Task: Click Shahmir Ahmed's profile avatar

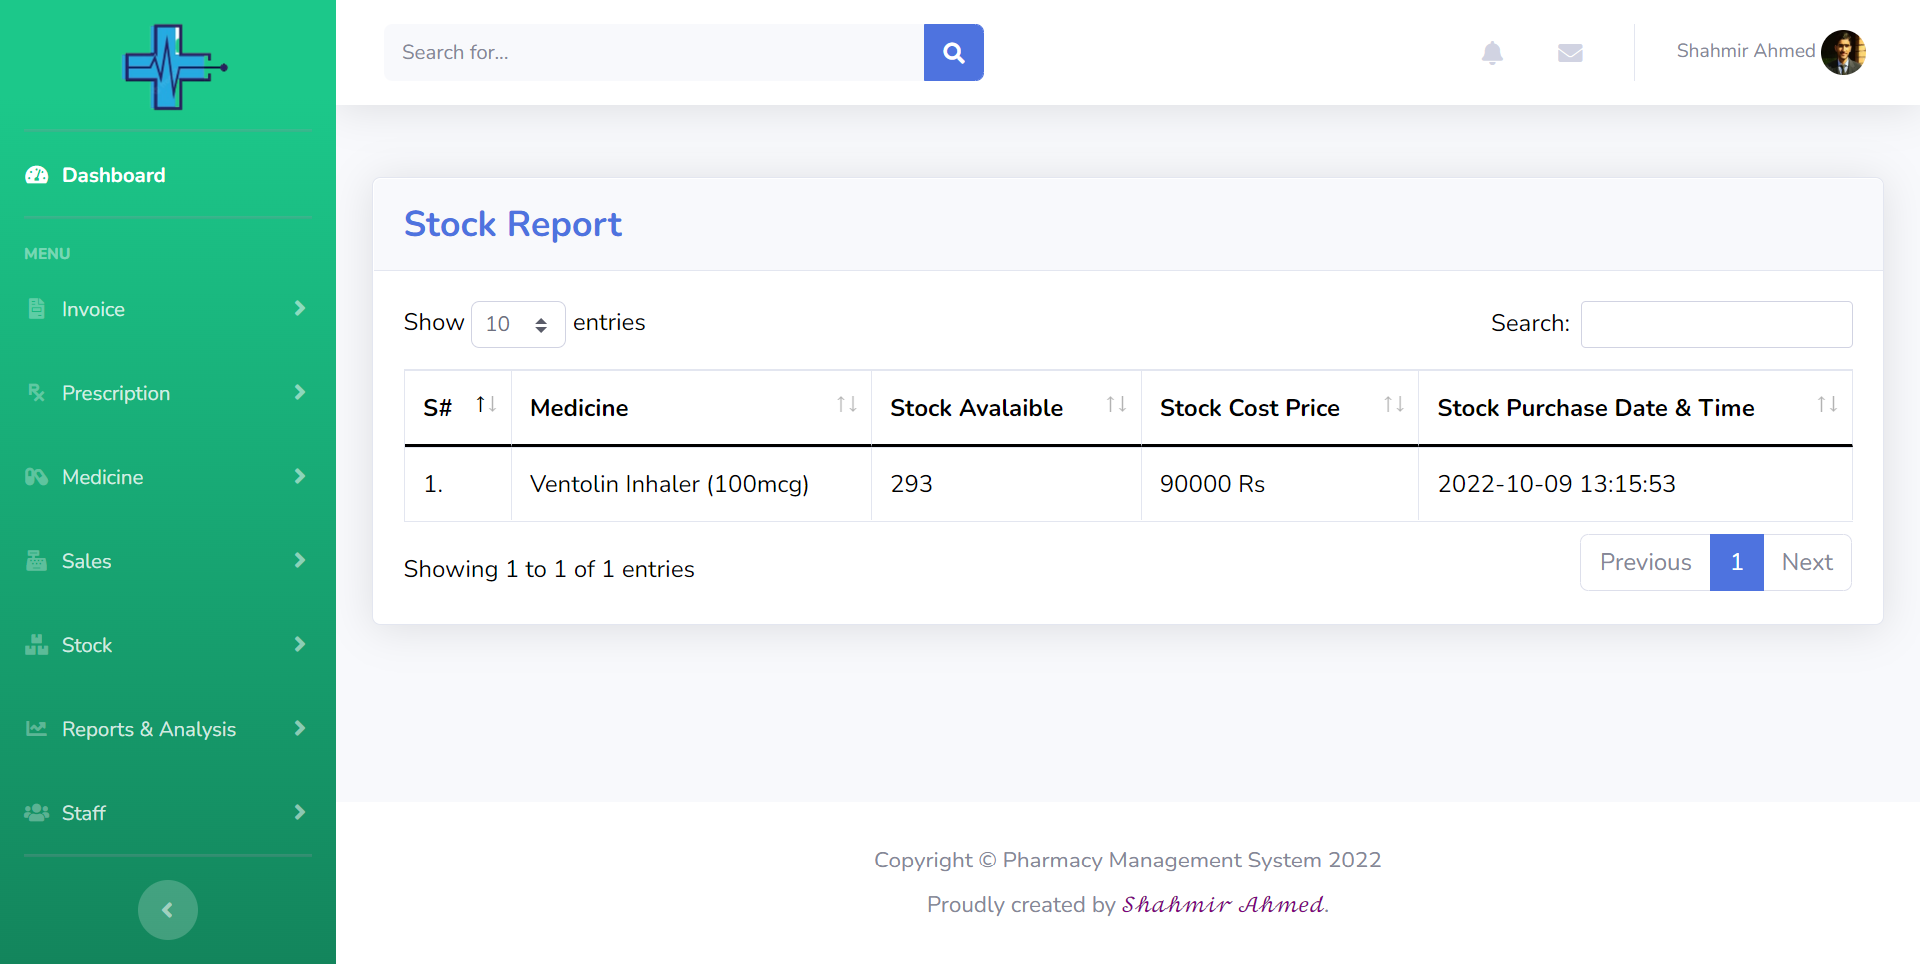Action: point(1843,52)
